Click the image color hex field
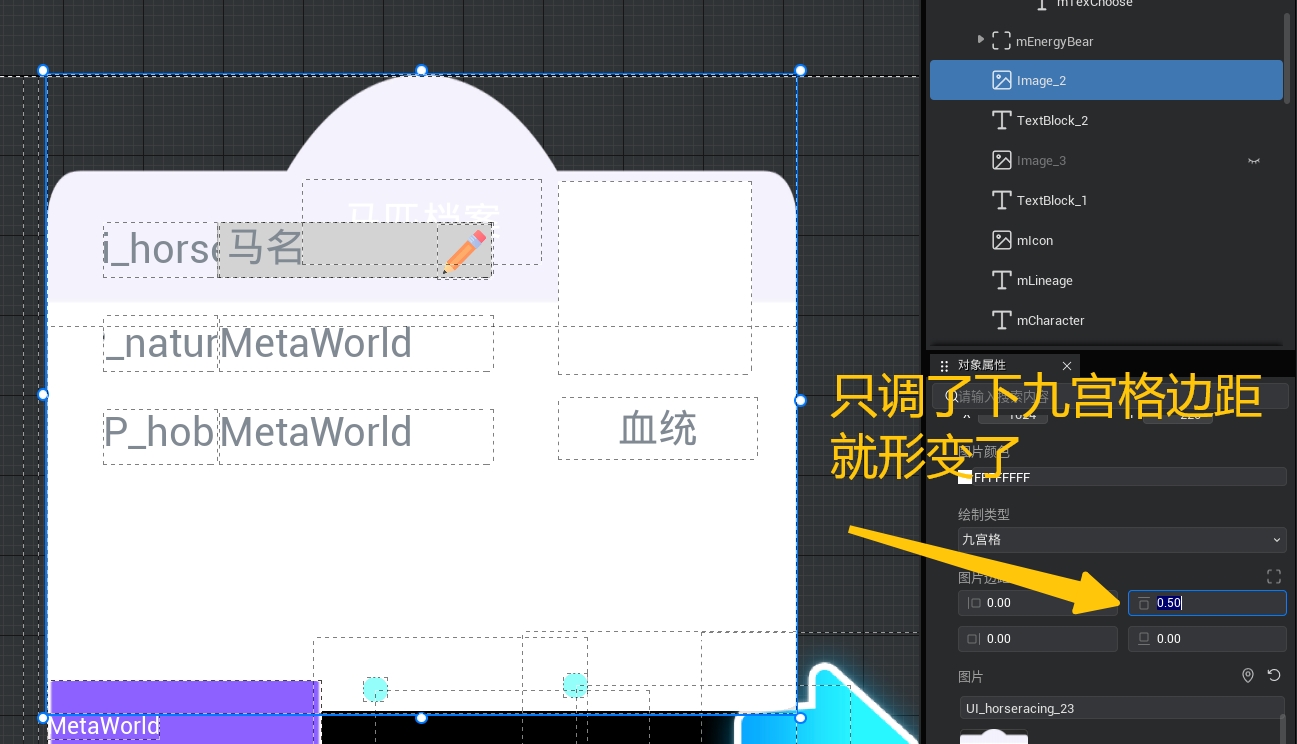This screenshot has height=744, width=1297. click(x=1122, y=477)
